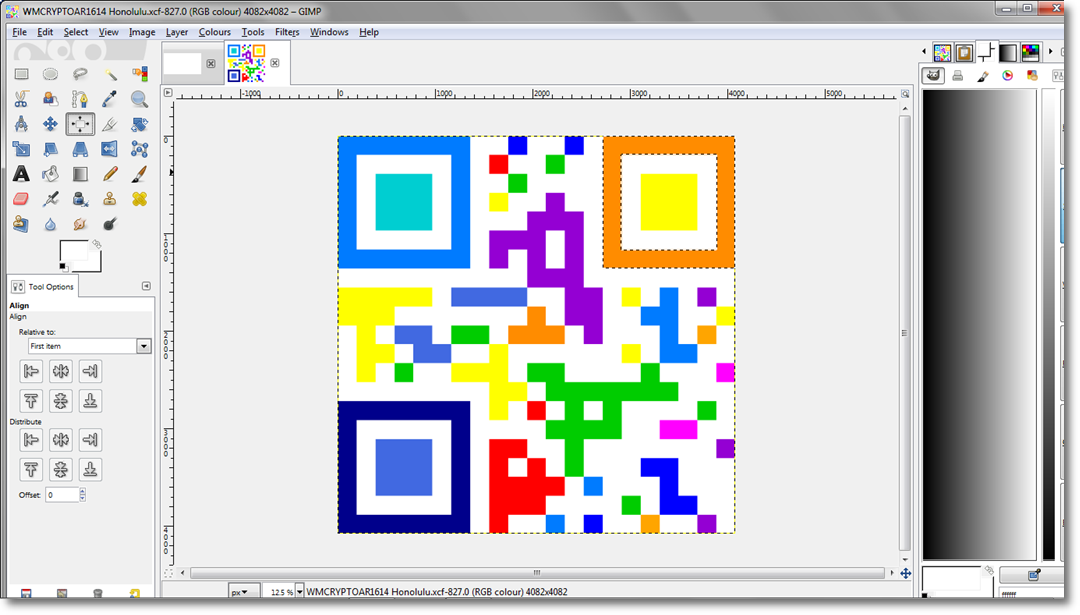This screenshot has height=615, width=1080.
Task: Open the Windows menu
Action: [x=329, y=32]
